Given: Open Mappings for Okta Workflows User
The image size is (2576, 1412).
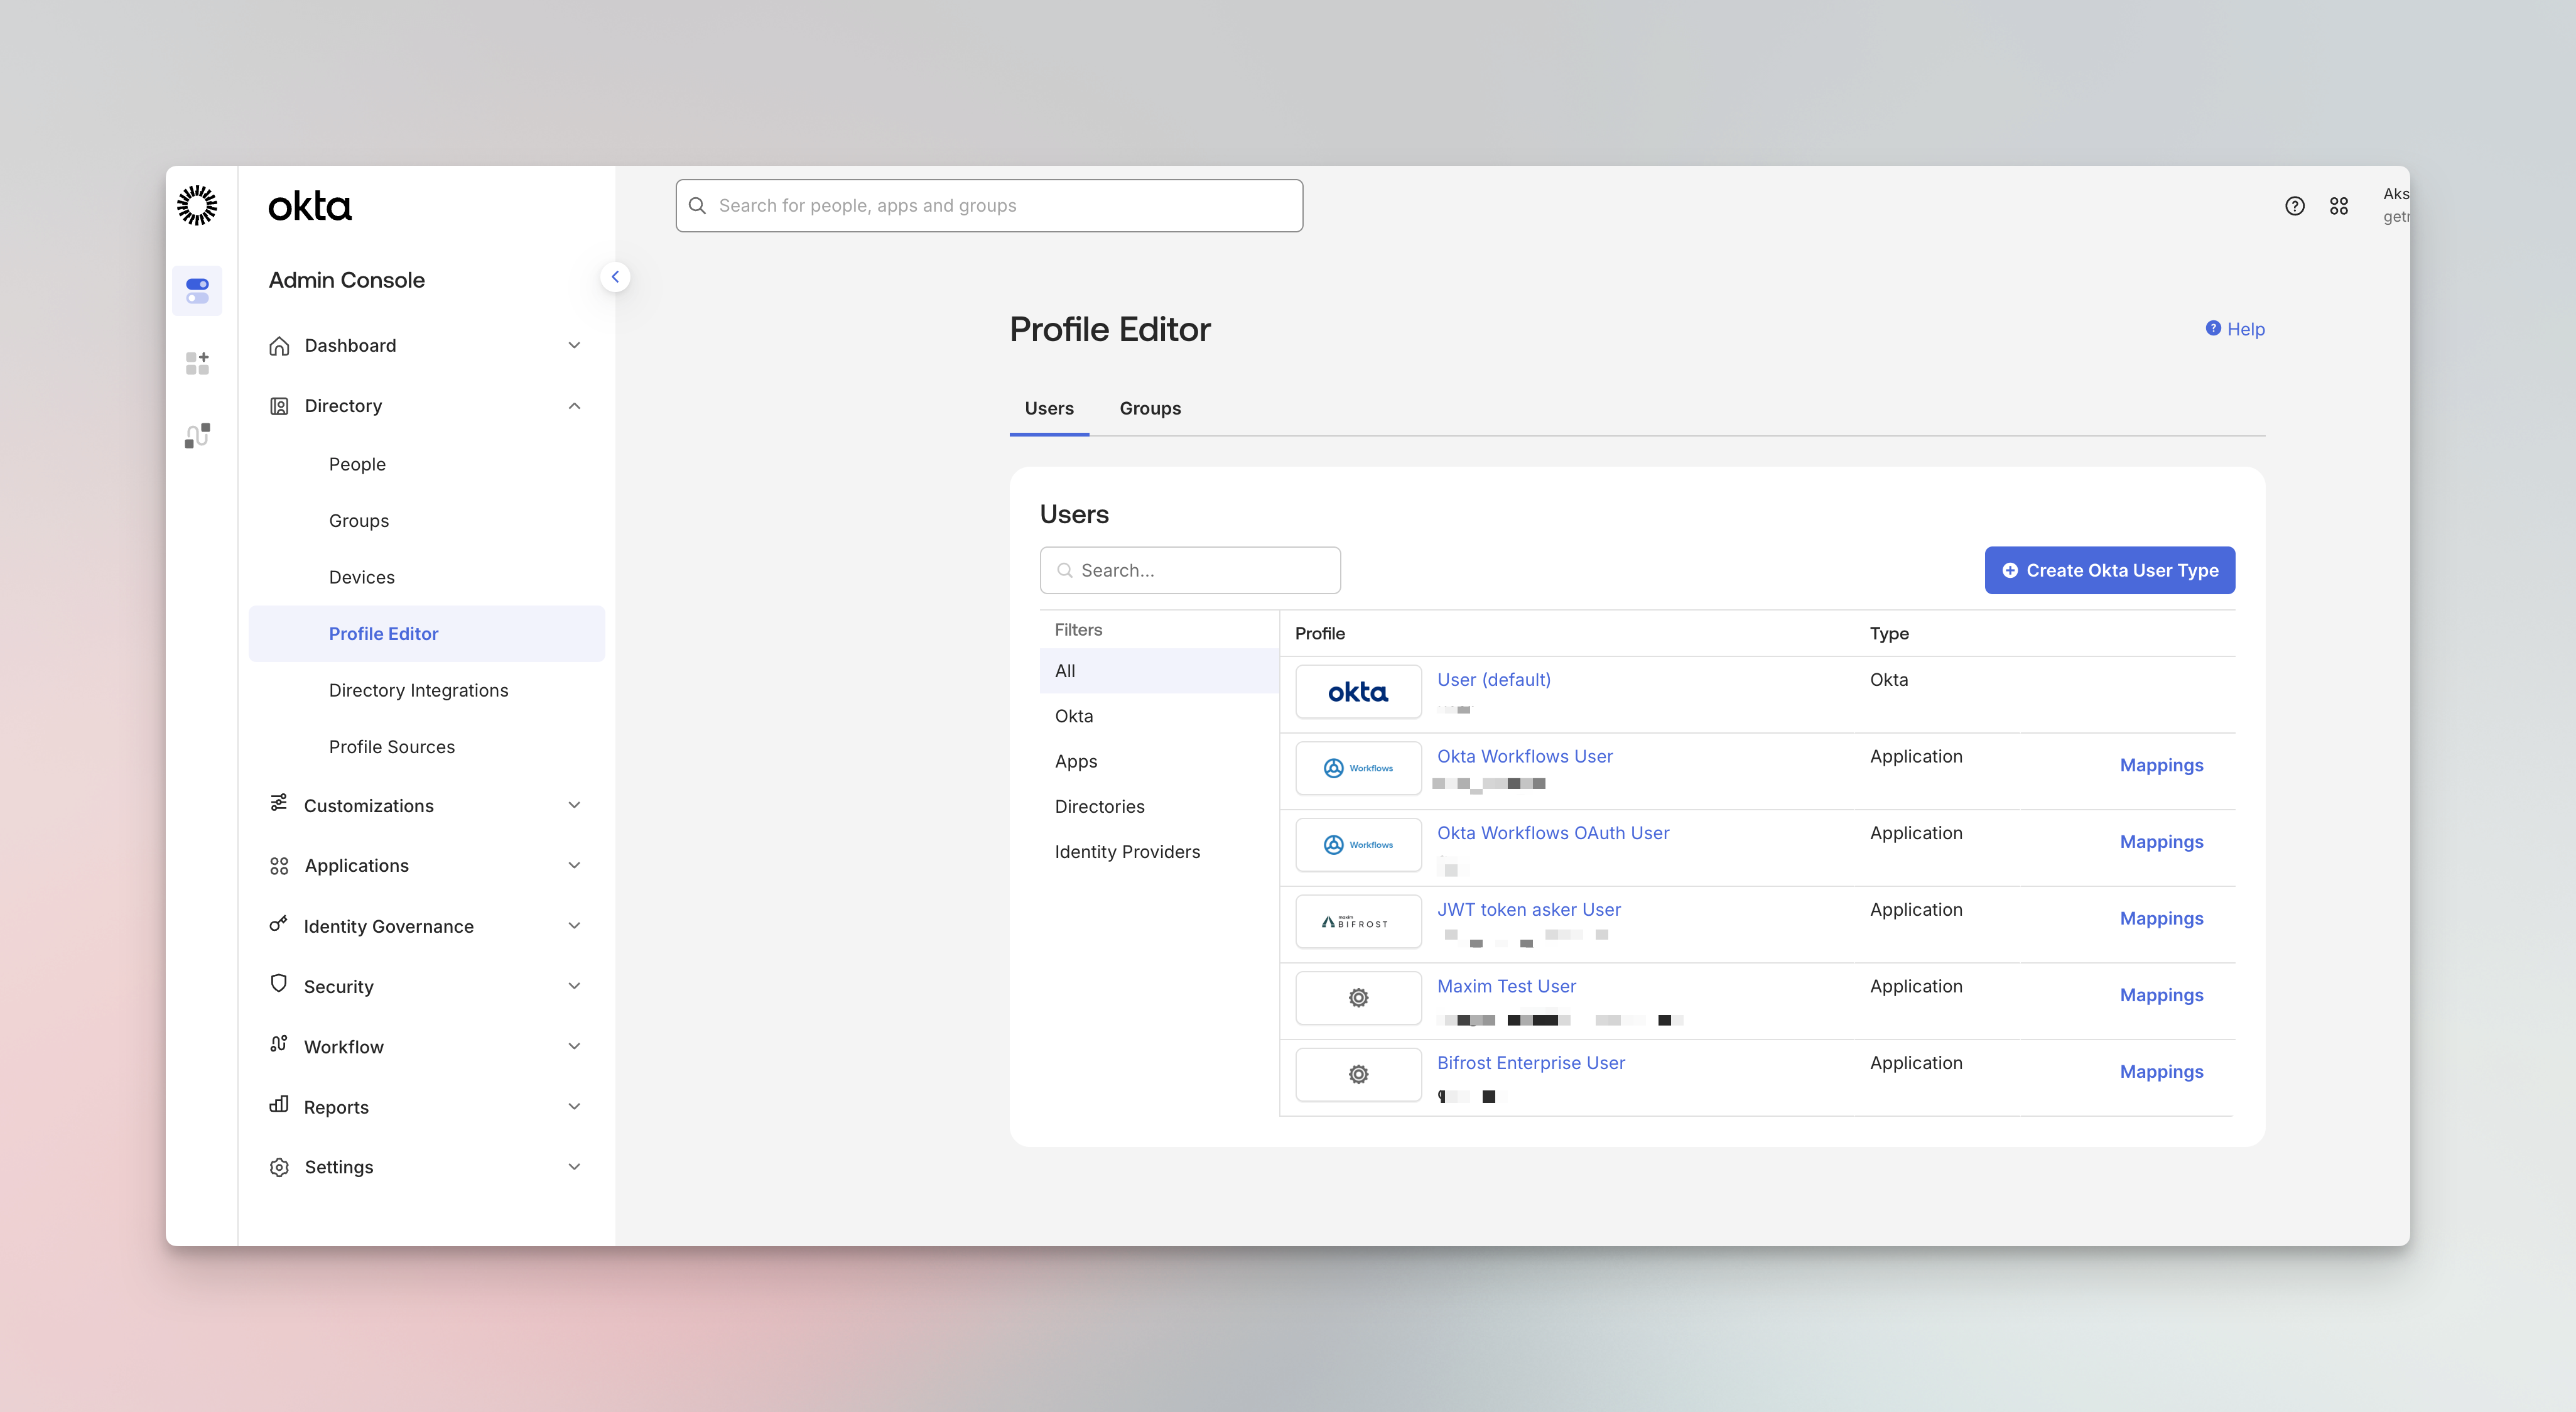Looking at the screenshot, I should click(x=2161, y=765).
